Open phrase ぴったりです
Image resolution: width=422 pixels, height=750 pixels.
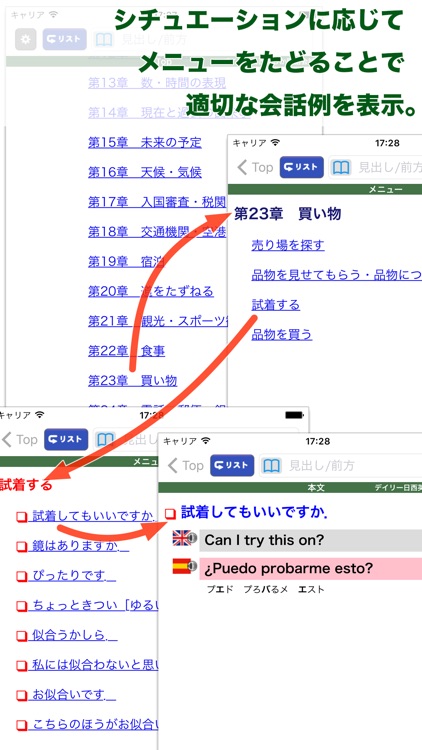(72, 576)
